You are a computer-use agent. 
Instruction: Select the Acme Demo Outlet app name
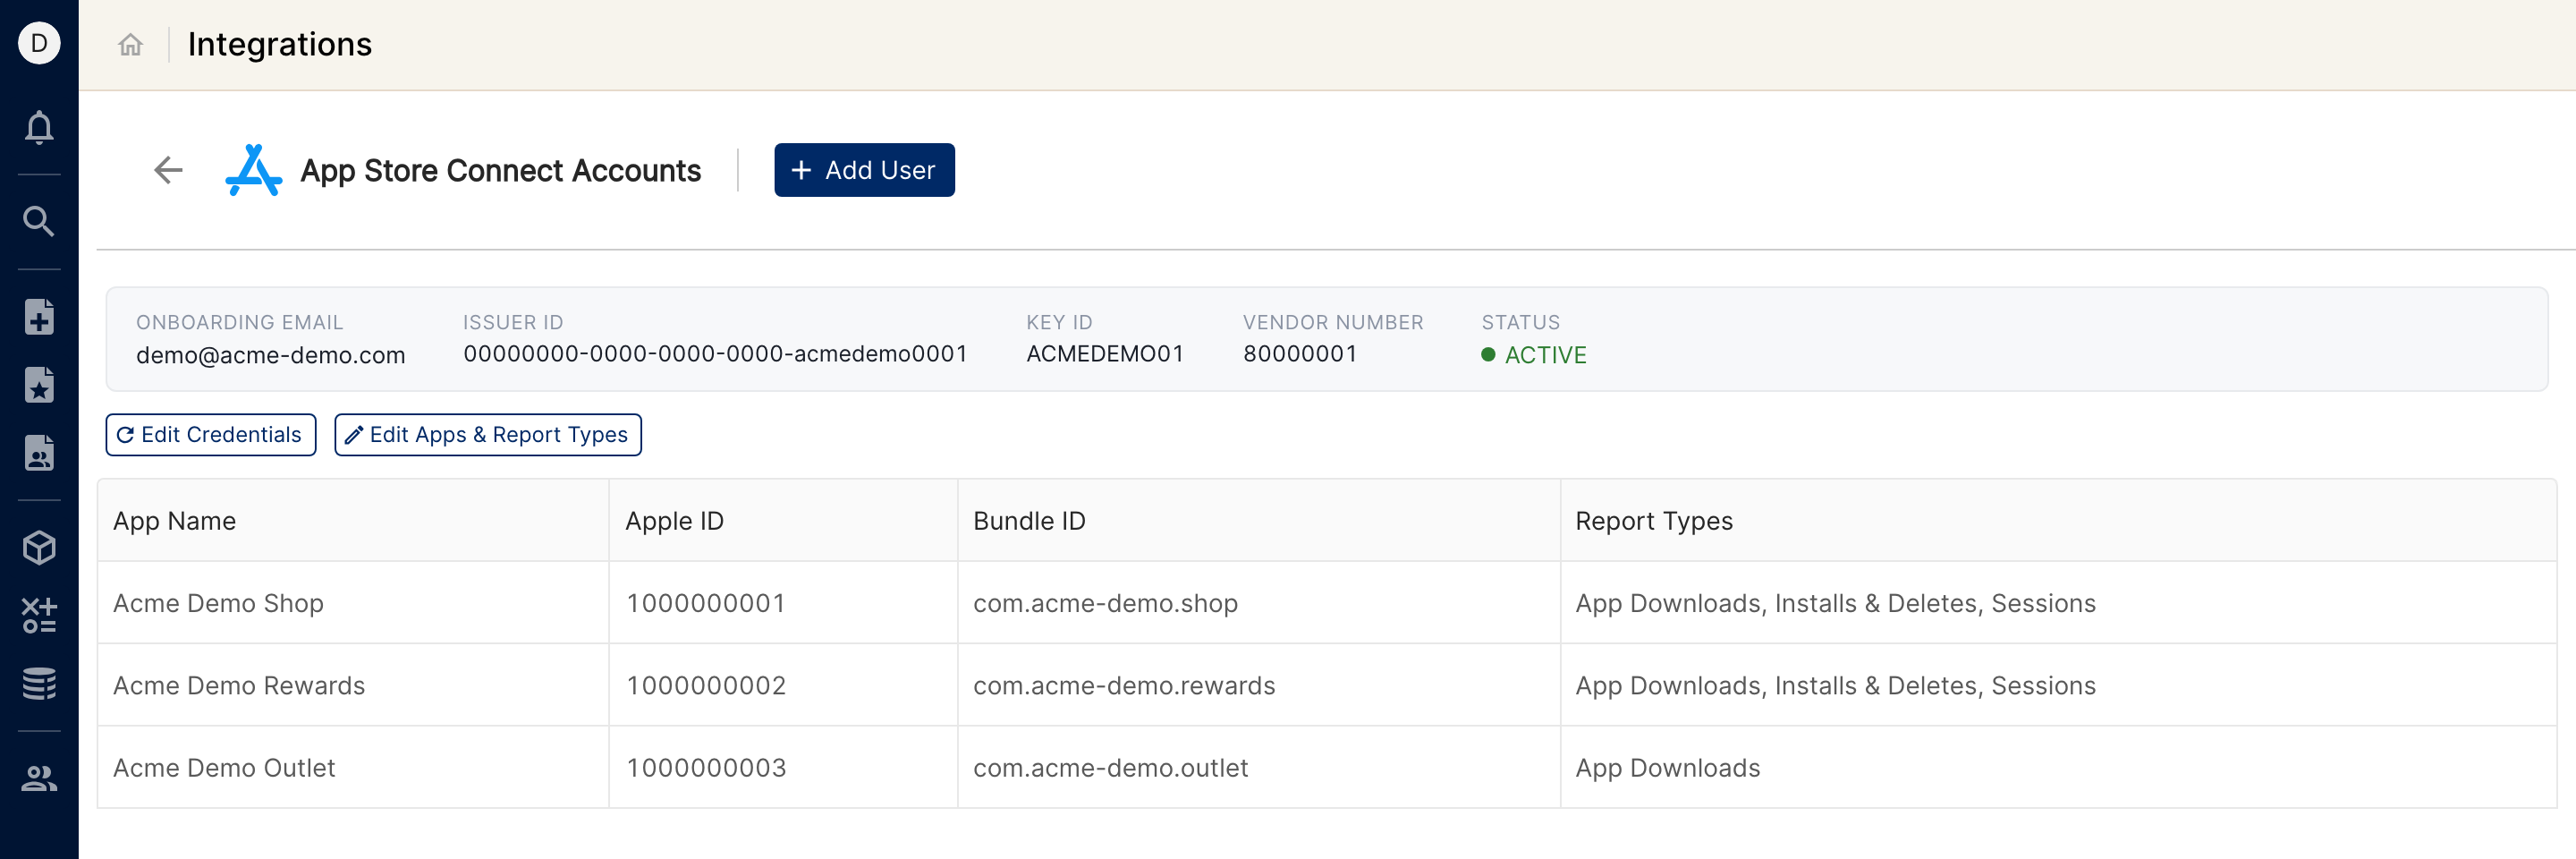[x=224, y=767]
